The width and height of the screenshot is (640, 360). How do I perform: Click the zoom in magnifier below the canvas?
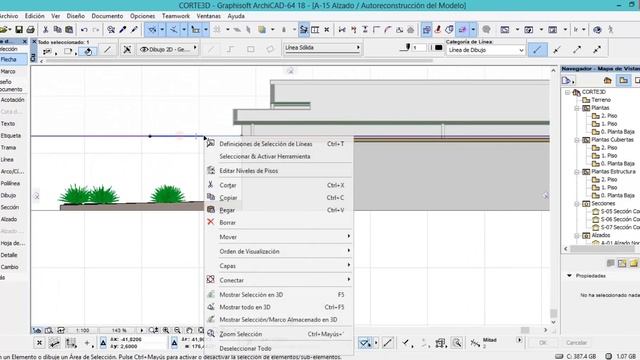(x=166, y=330)
